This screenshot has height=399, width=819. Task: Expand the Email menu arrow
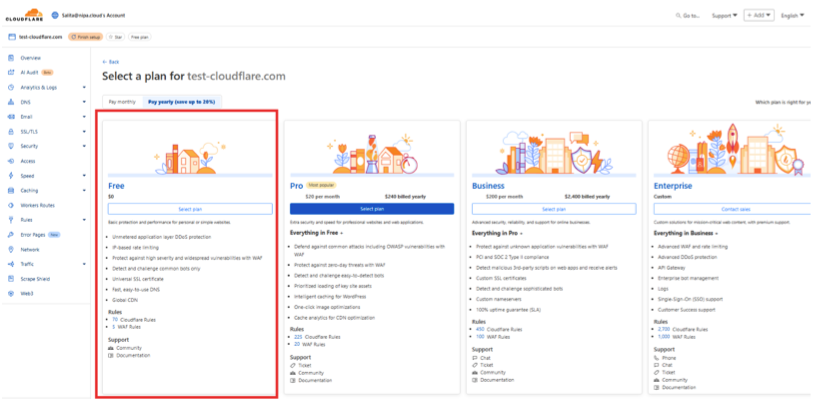[x=84, y=117]
